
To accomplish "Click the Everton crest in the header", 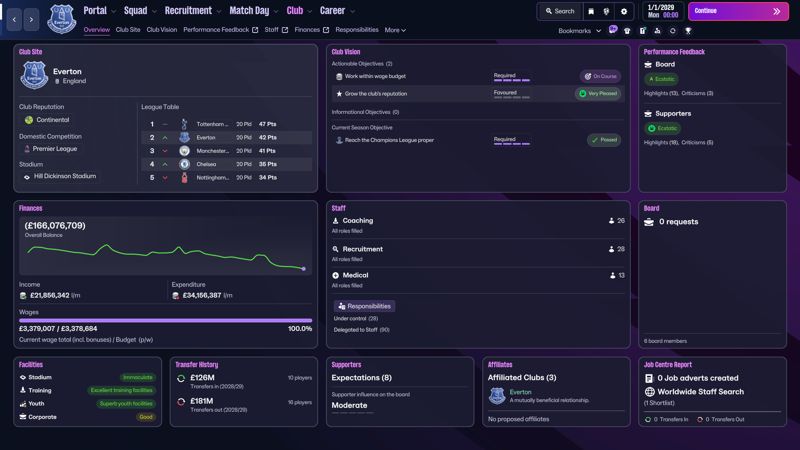I will [x=62, y=19].
